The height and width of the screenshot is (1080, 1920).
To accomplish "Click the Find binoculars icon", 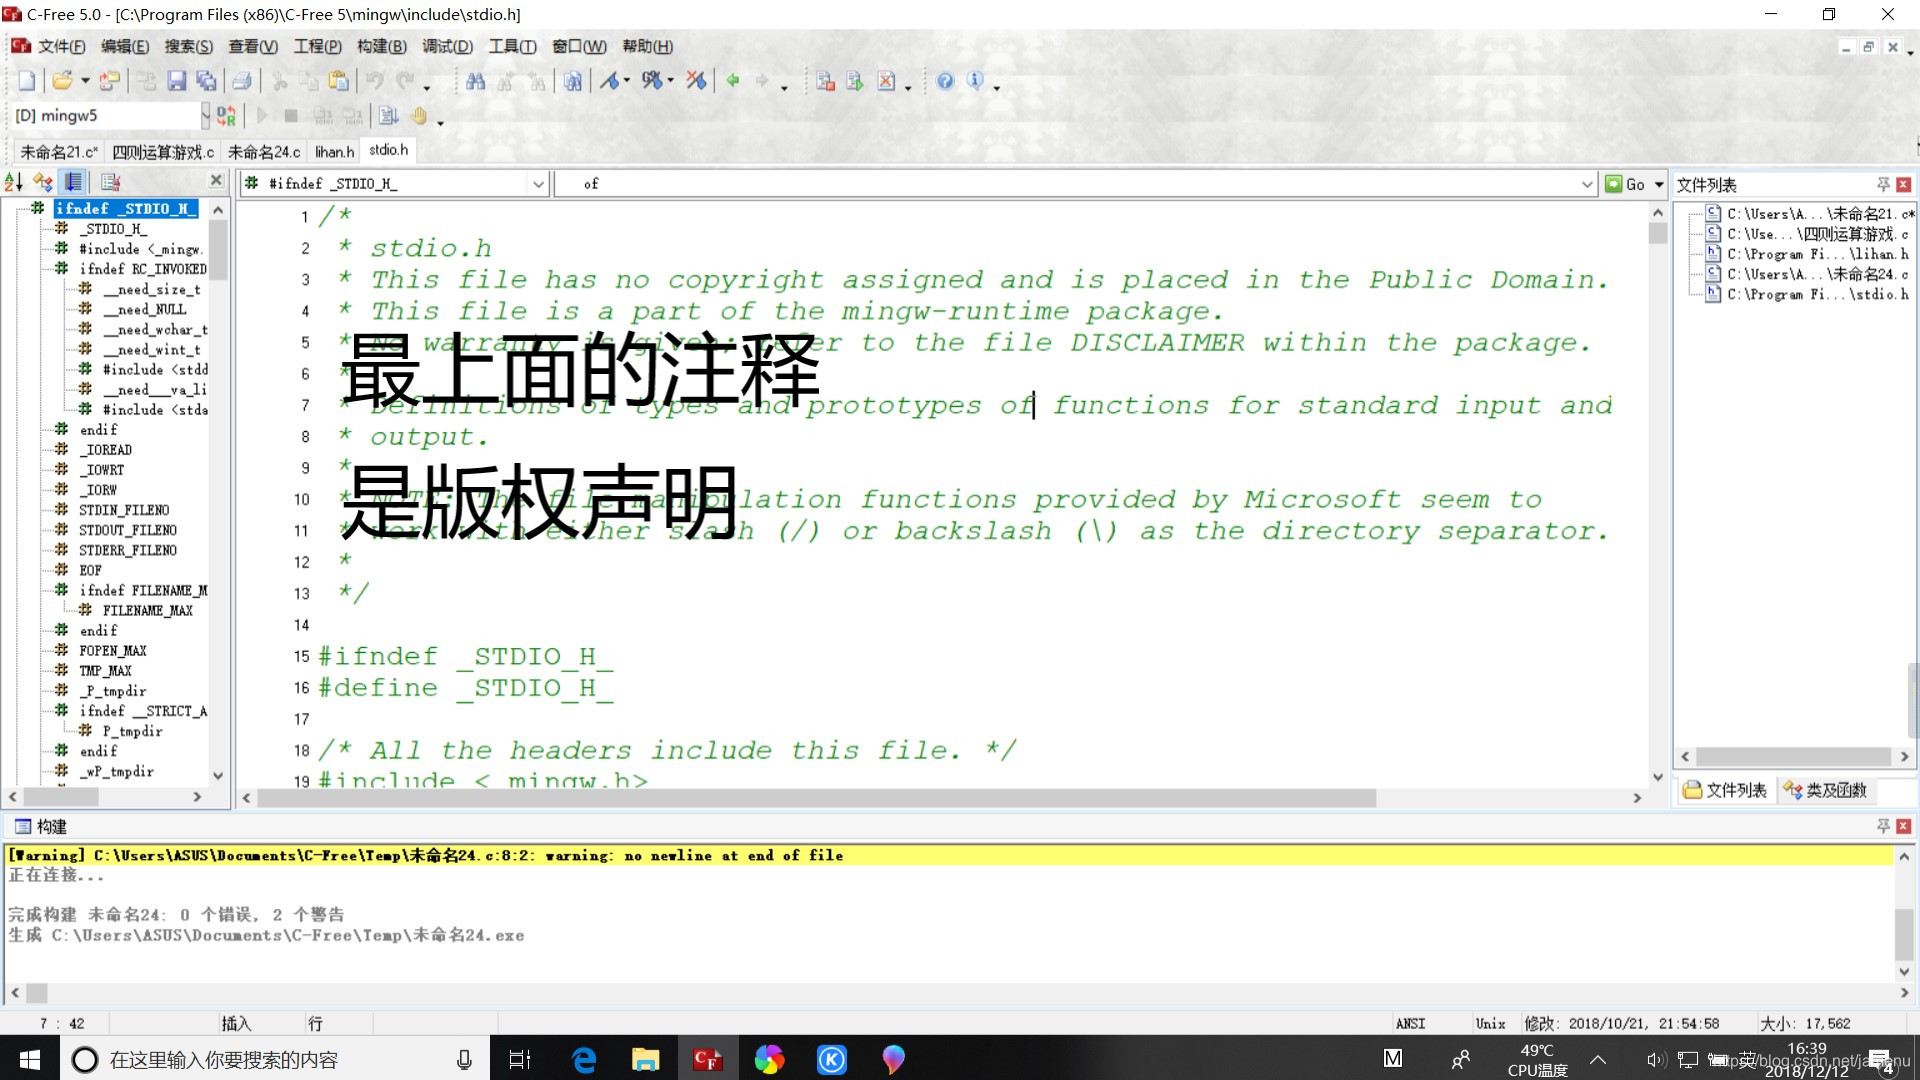I will point(476,81).
